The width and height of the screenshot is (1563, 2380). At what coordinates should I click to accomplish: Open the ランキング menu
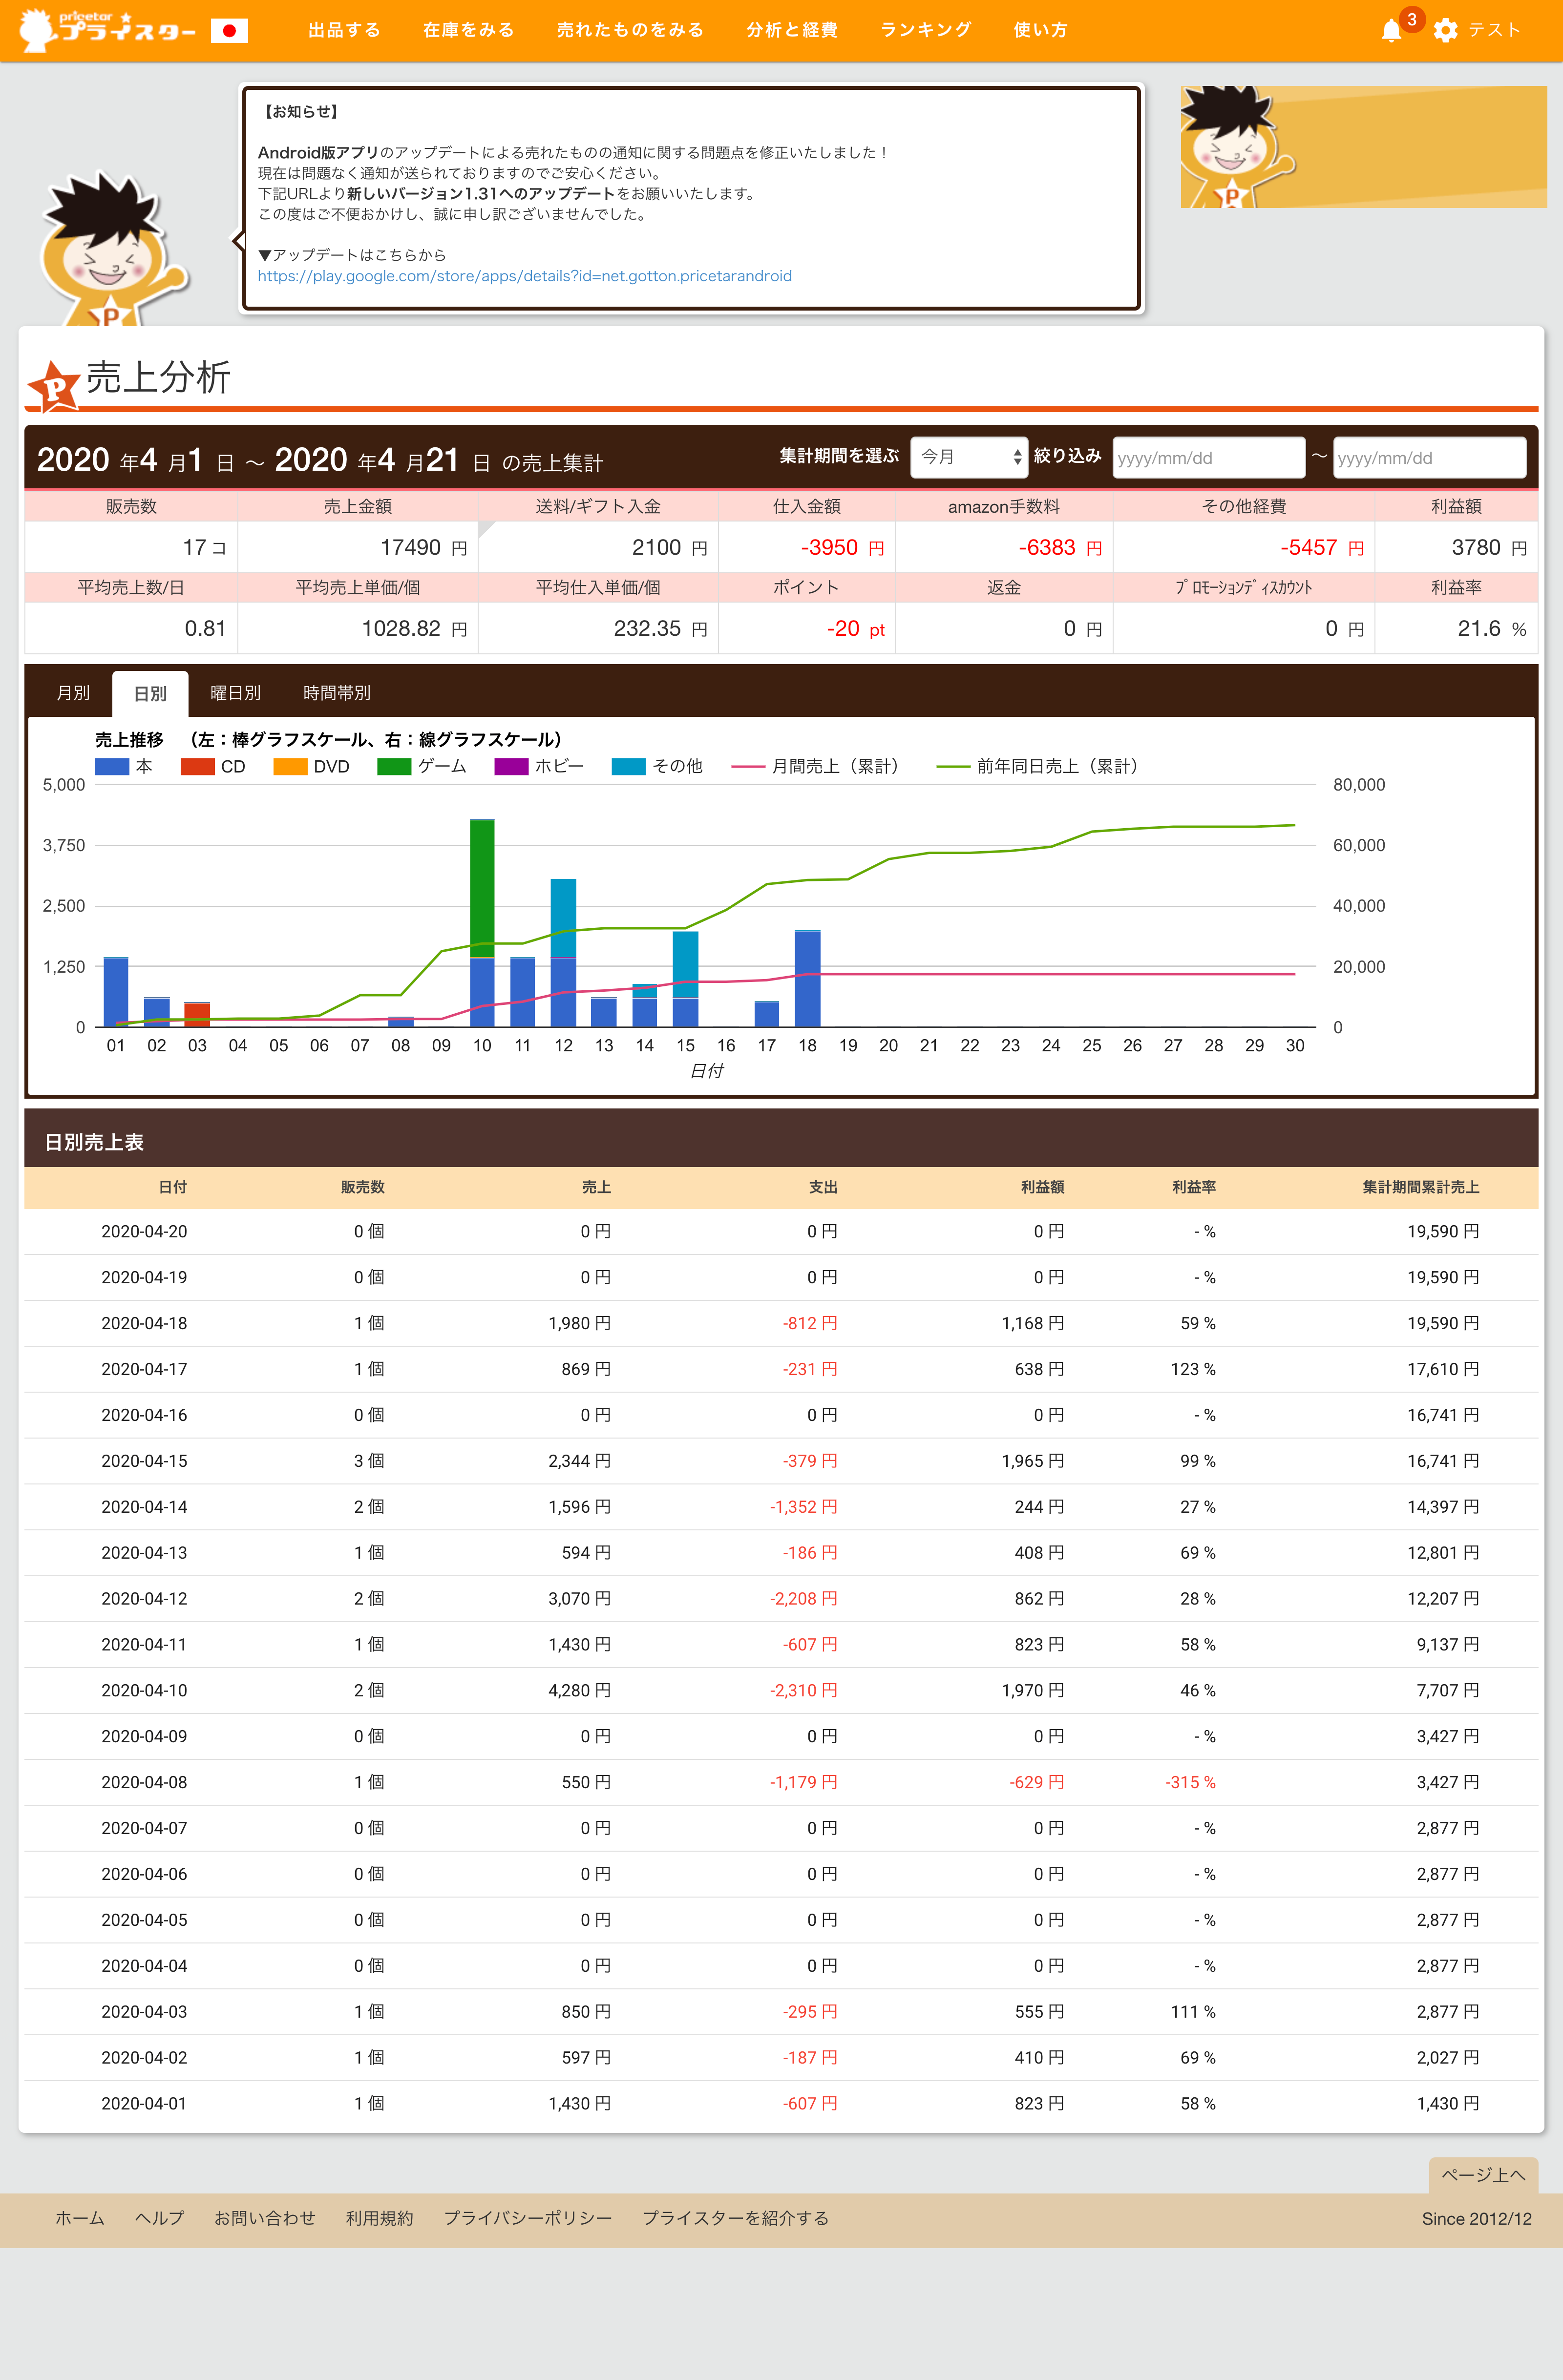[x=926, y=30]
